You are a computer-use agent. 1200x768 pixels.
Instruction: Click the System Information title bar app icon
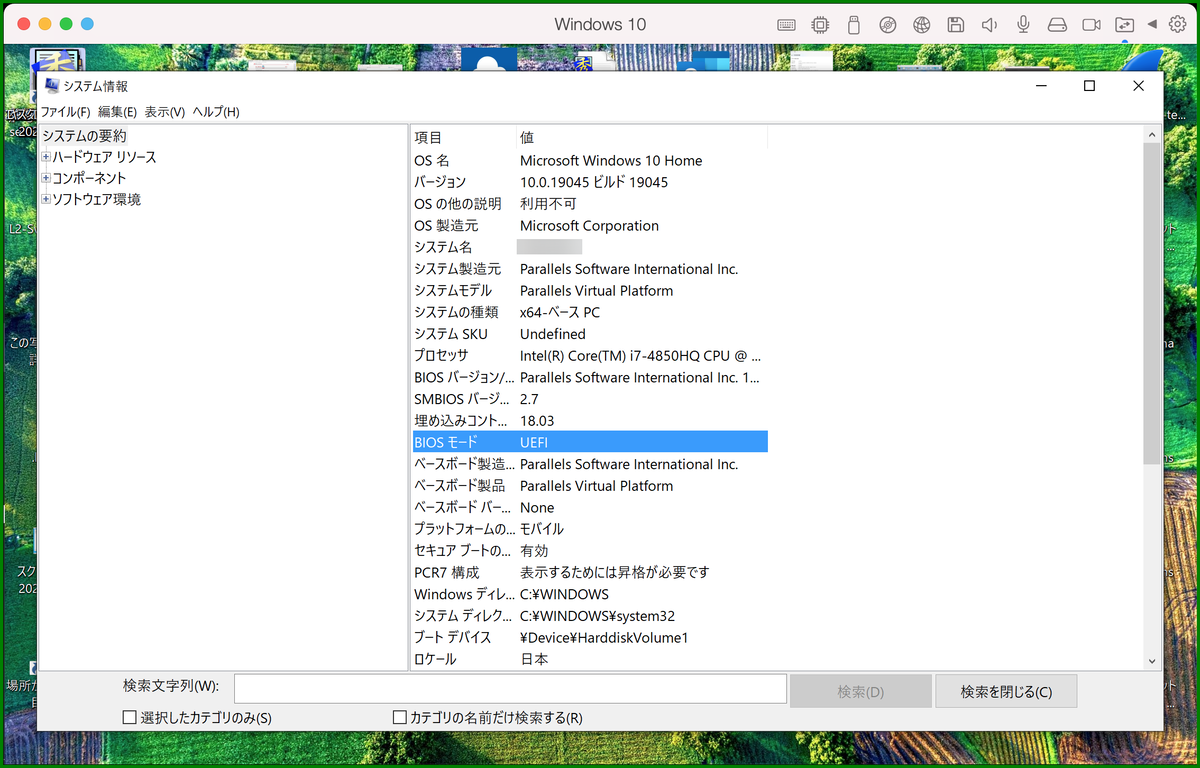tap(51, 86)
